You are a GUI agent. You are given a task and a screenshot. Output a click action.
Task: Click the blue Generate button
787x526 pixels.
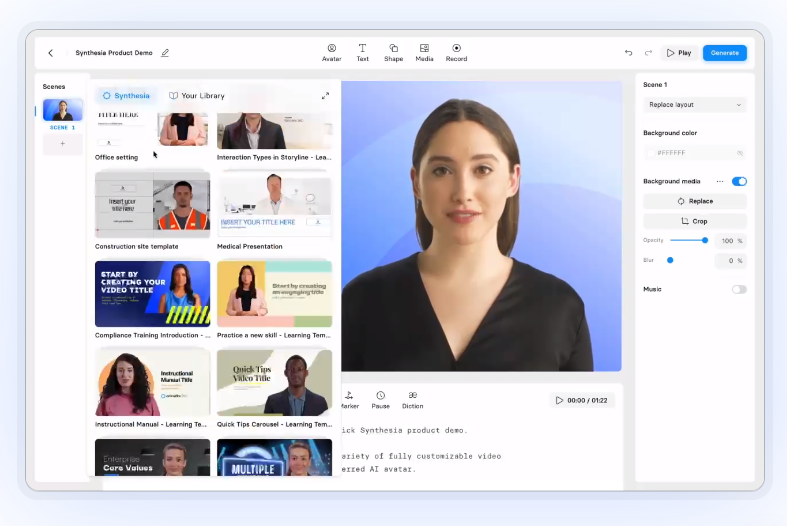[x=724, y=53]
